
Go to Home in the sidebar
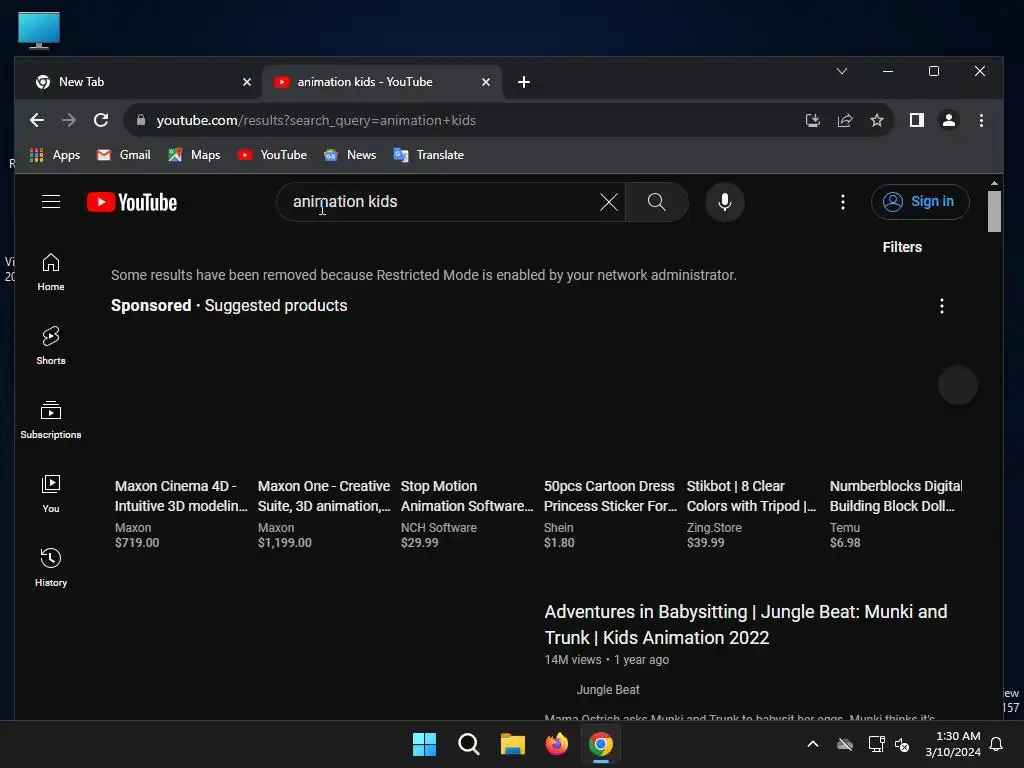pos(51,272)
